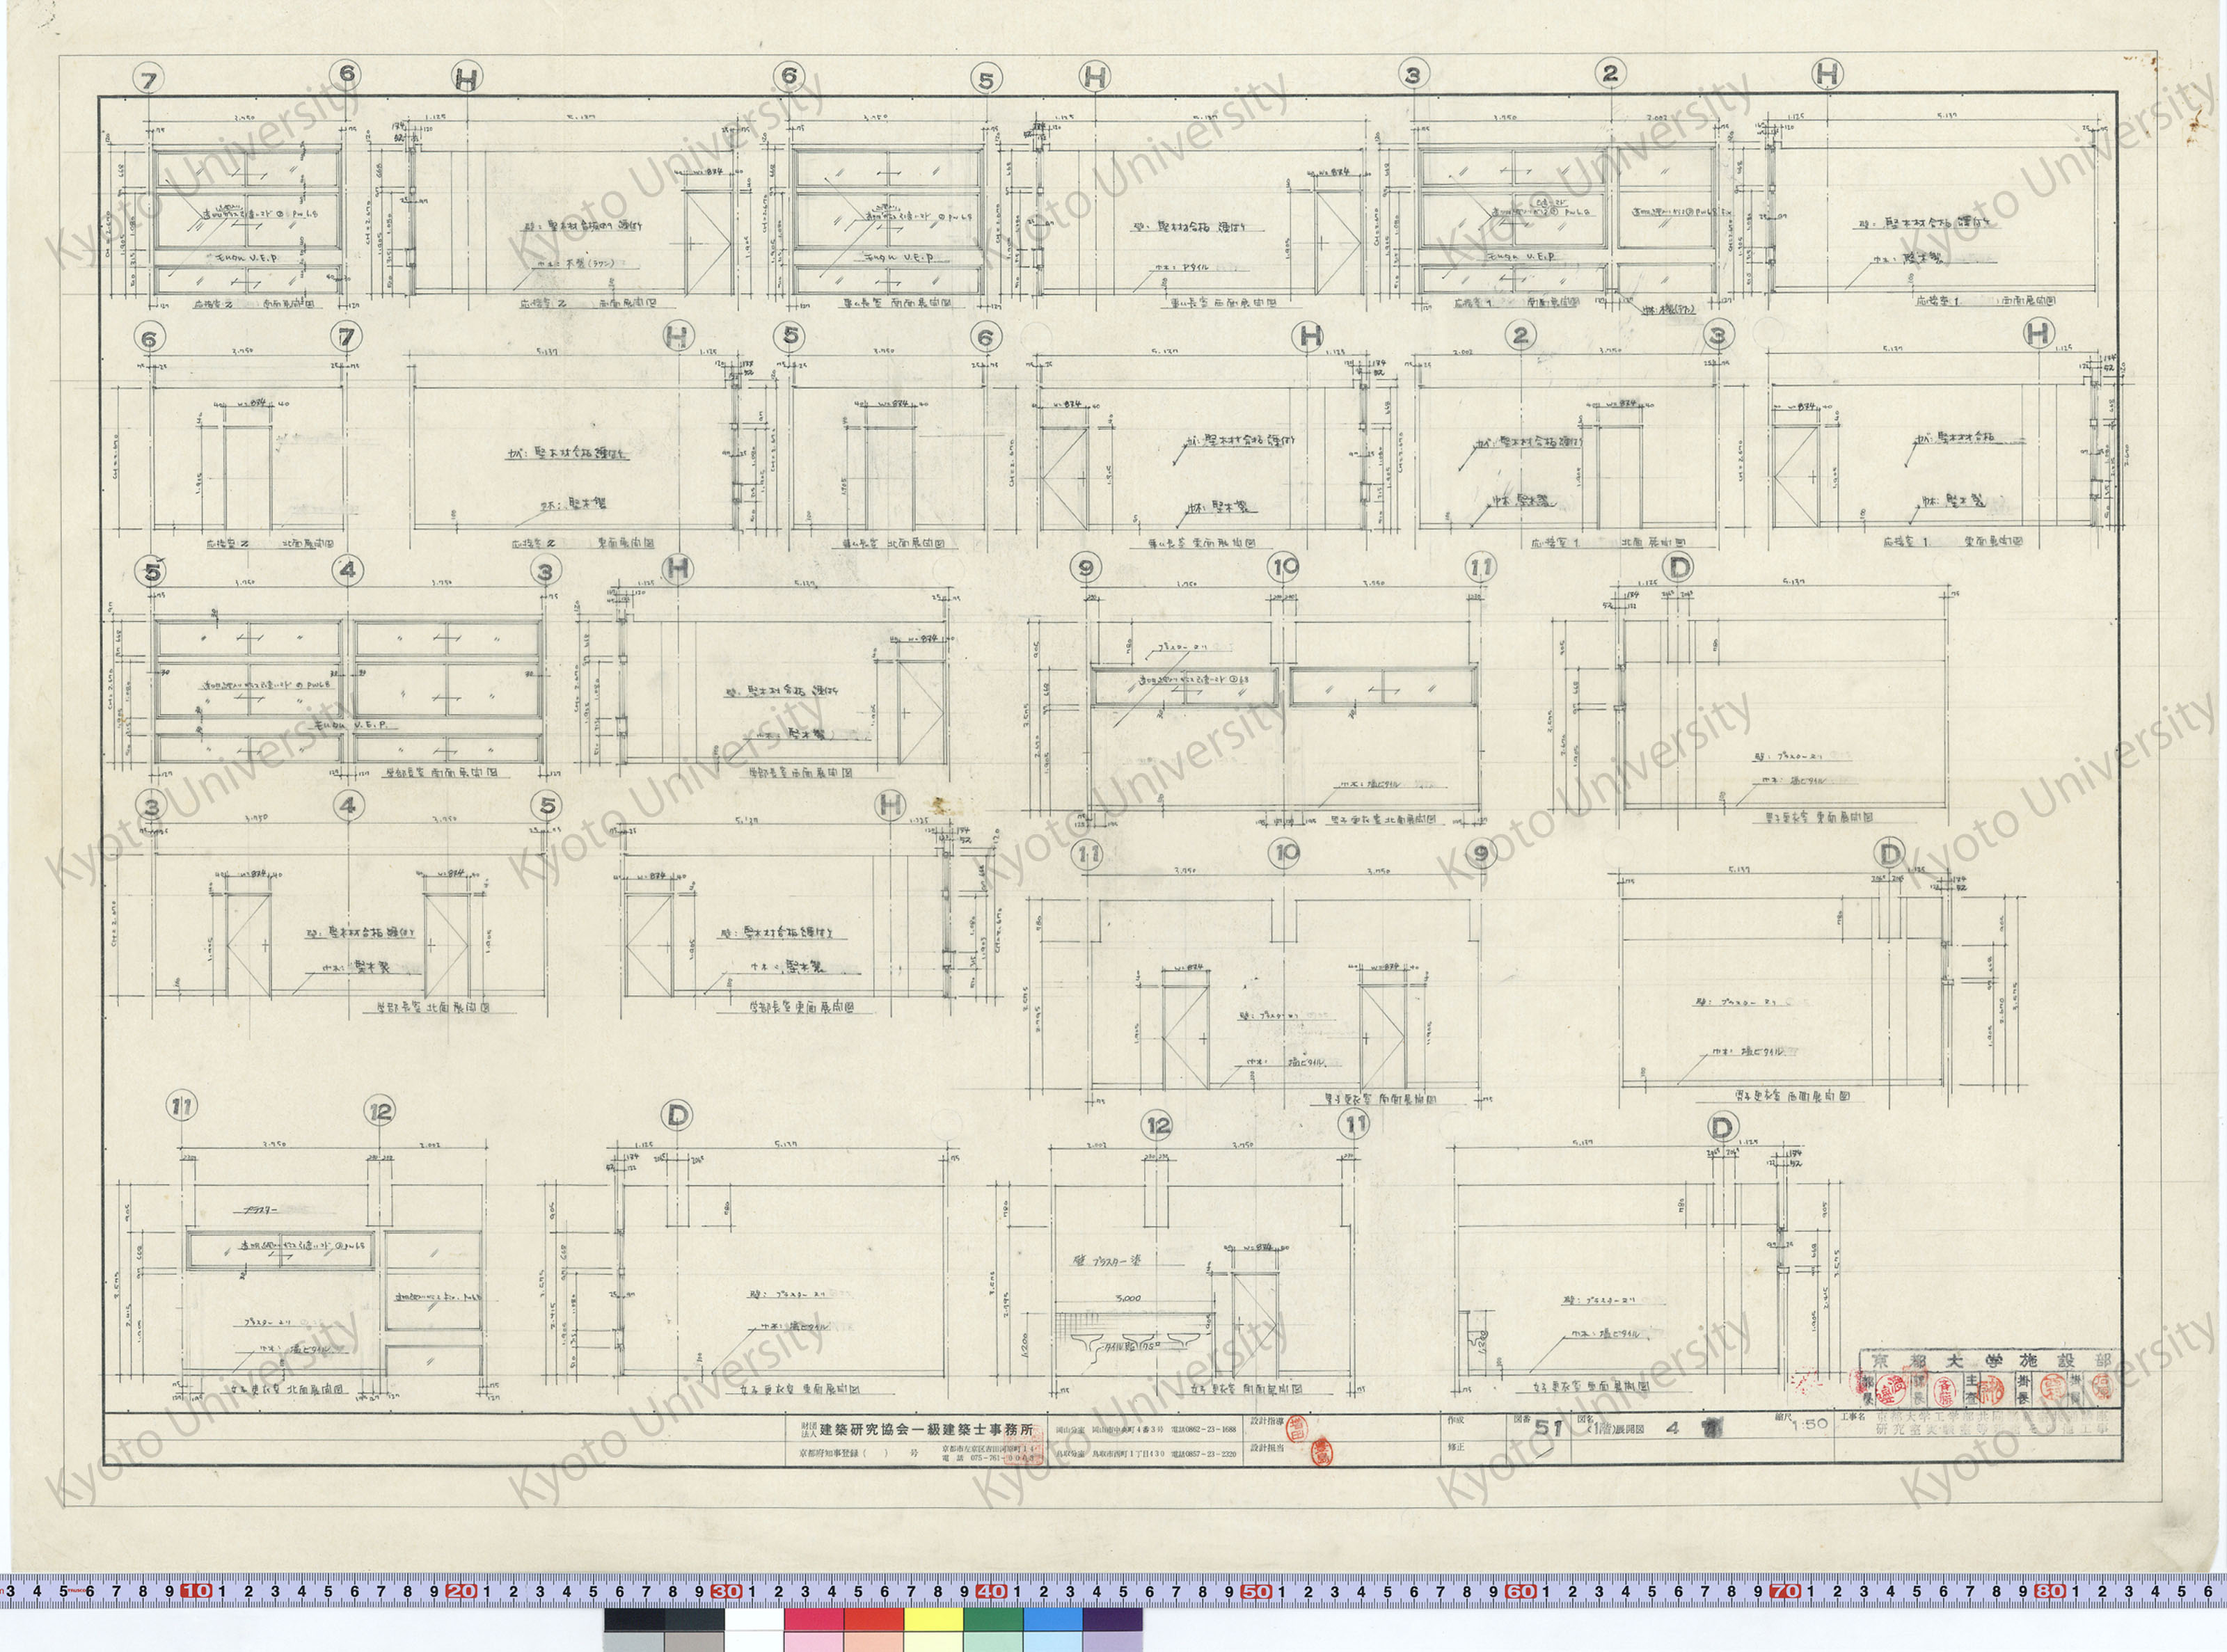Click the green swatch on the color chart

coord(993,1619)
